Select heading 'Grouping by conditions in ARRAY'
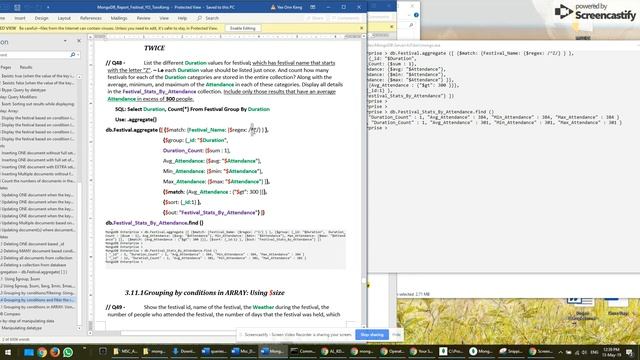640x360 pixels. (38, 307)
